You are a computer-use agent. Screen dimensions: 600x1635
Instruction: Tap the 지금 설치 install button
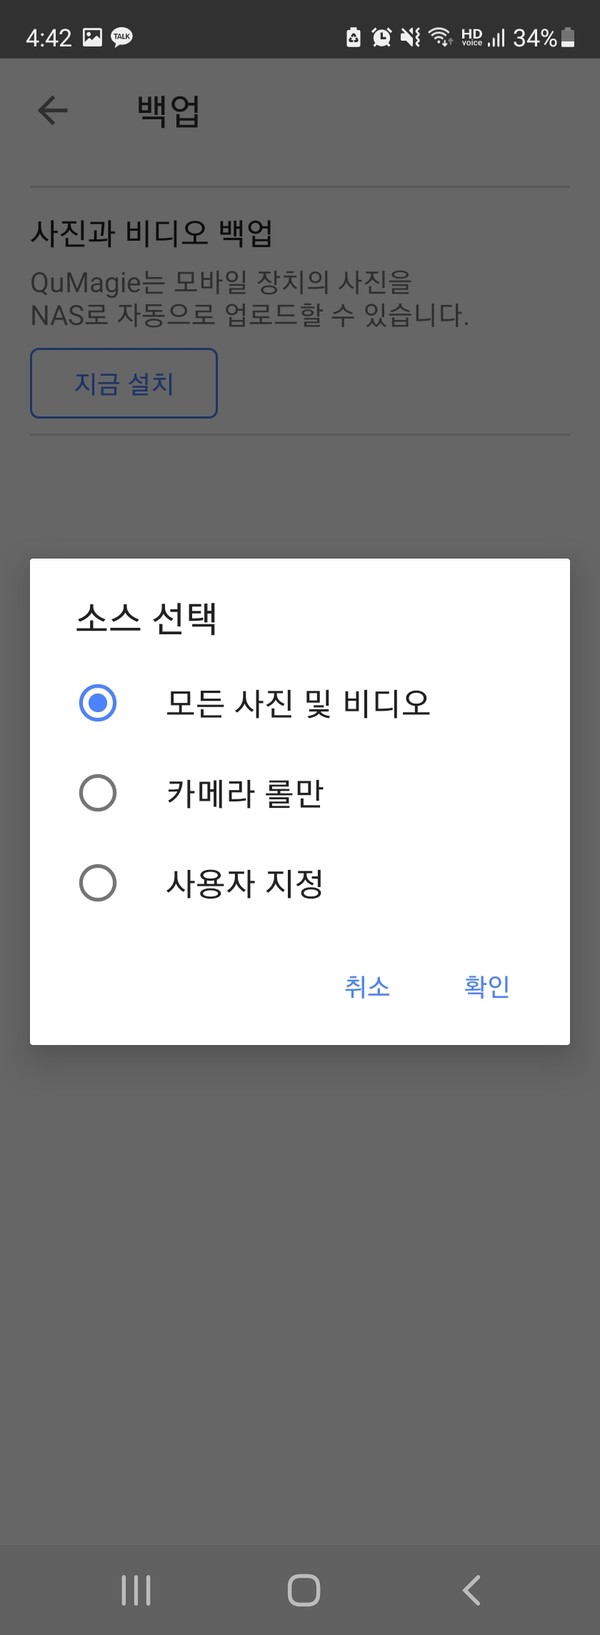(123, 382)
